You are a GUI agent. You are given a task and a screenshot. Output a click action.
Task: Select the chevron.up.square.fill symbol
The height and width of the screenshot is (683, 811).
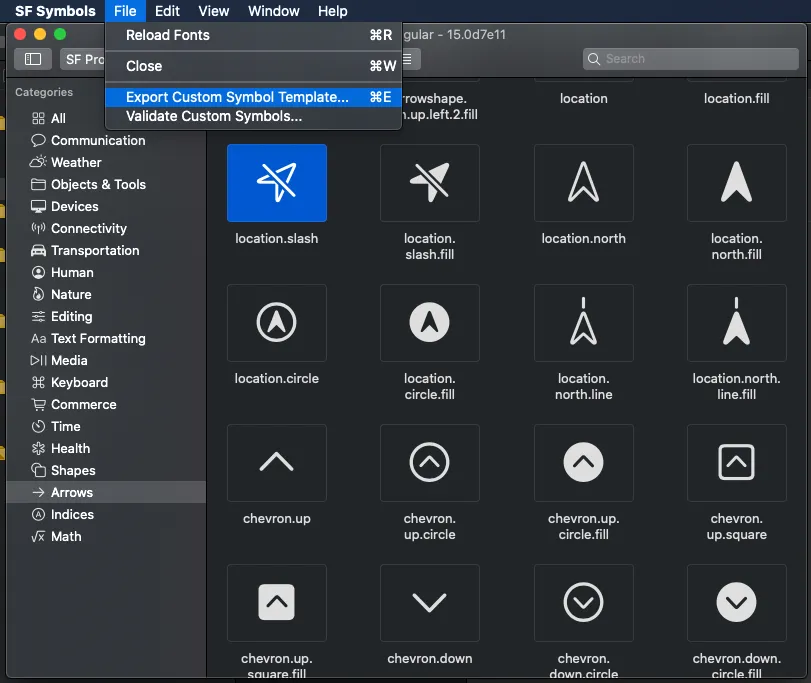(277, 603)
